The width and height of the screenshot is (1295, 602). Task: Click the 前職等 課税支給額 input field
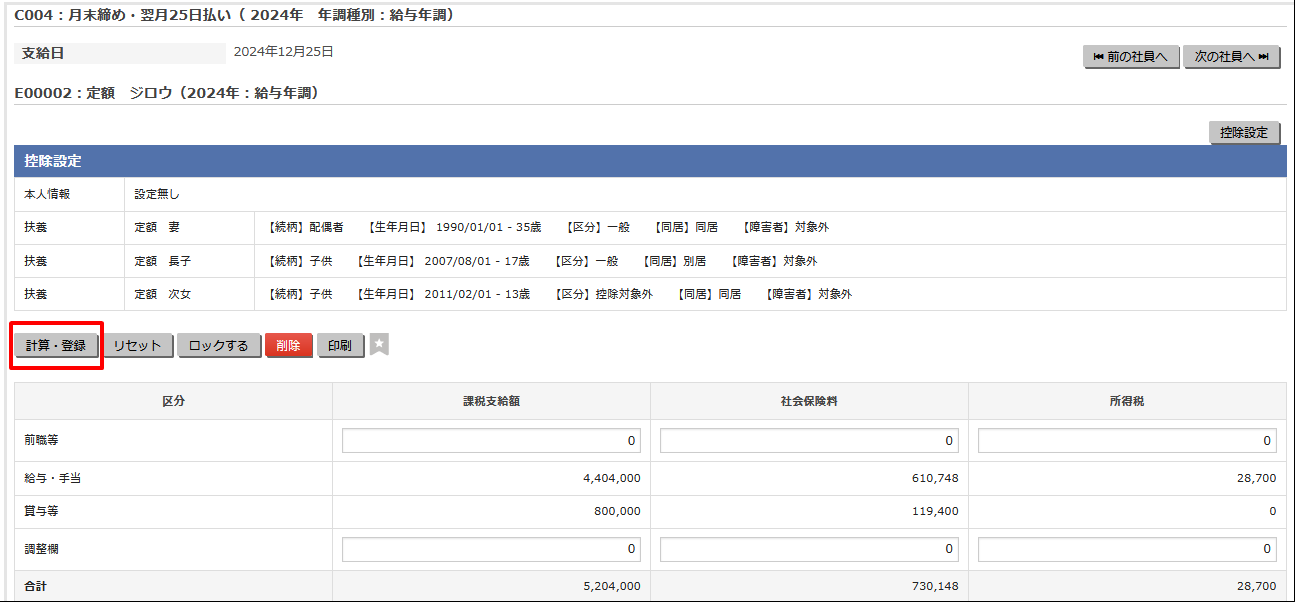tap(490, 439)
